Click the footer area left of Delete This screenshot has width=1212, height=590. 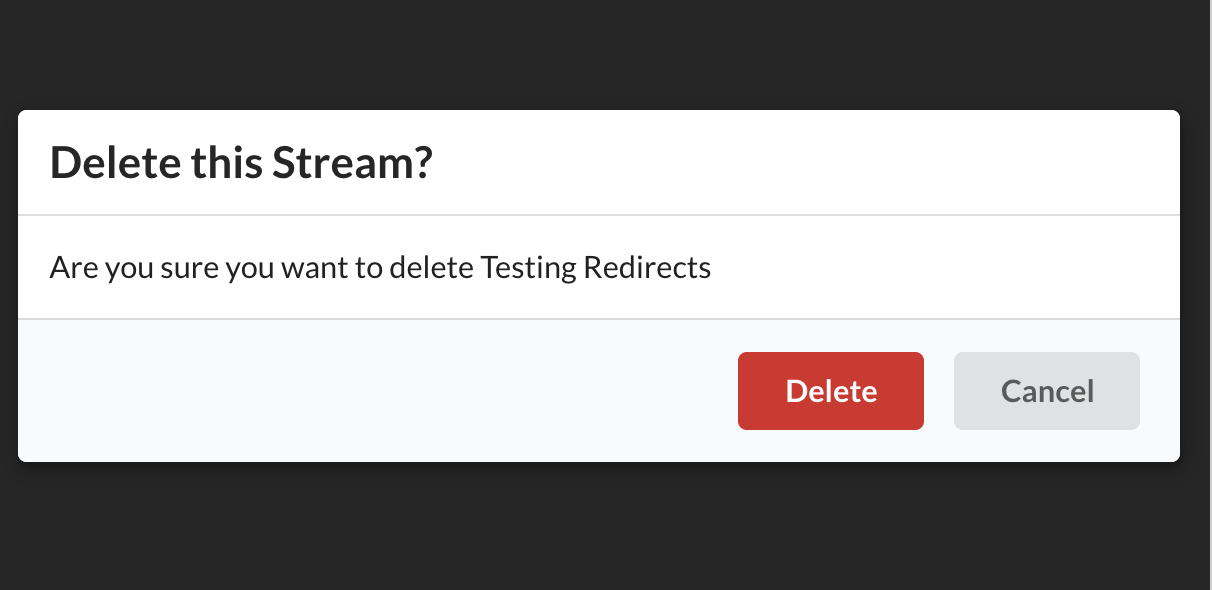(378, 391)
